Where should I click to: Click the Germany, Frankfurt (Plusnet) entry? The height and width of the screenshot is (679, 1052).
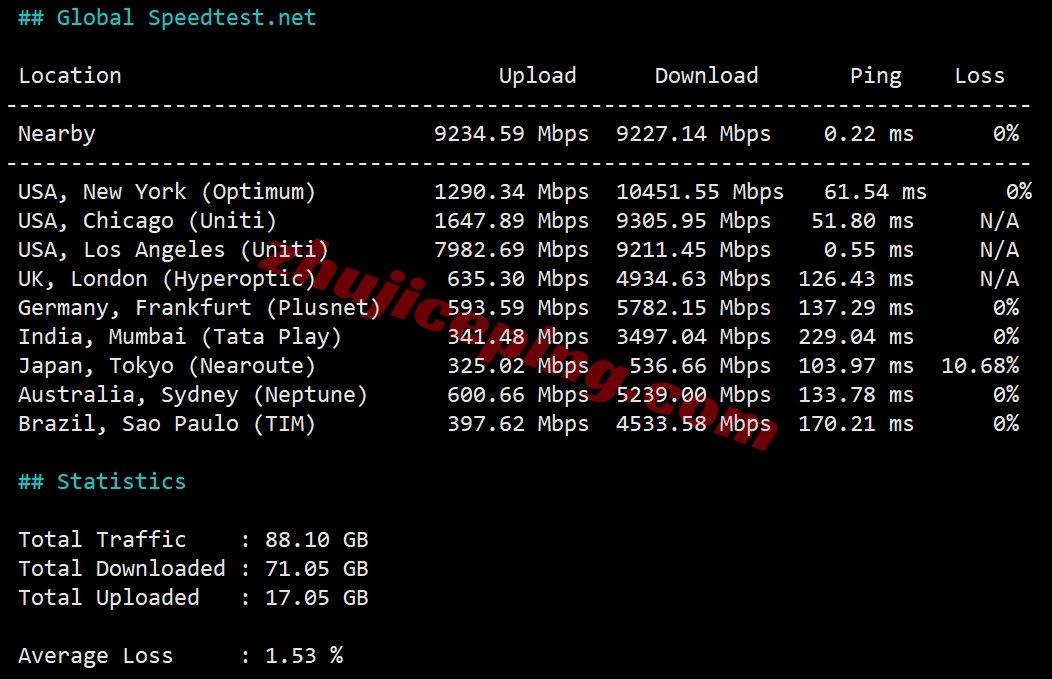tap(199, 308)
